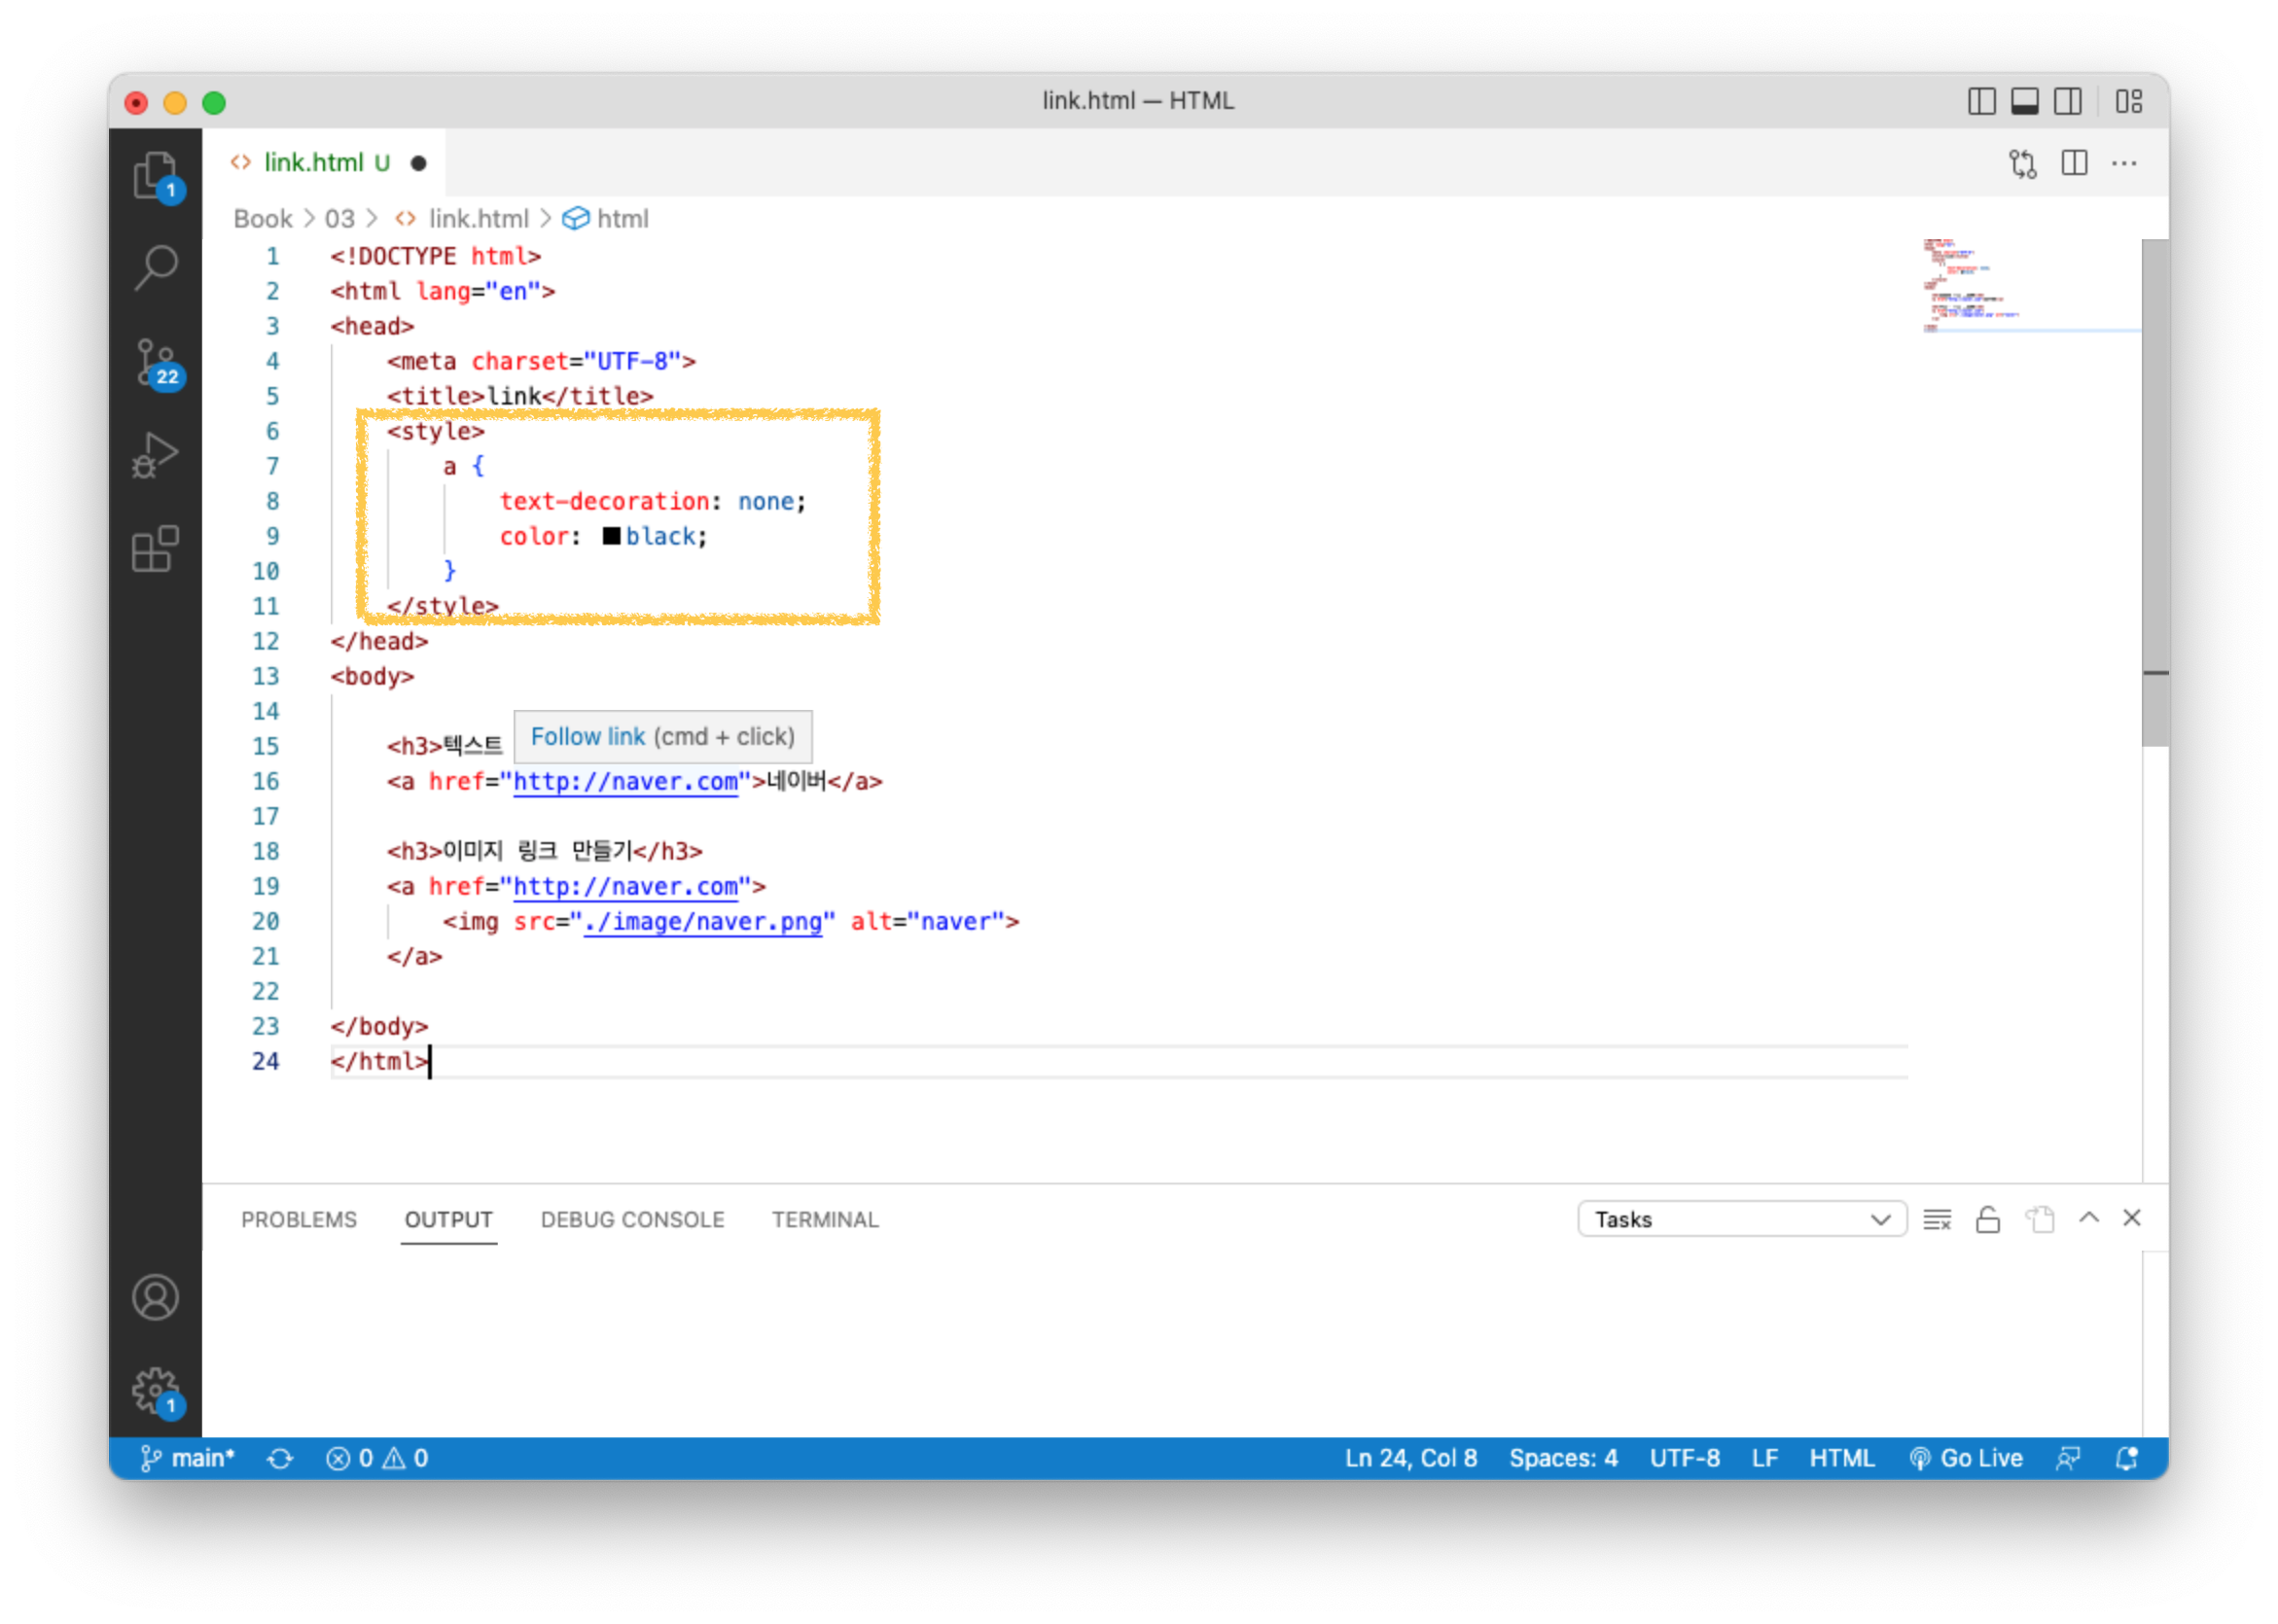
Task: Toggle the bottom panel layout icon
Action: pos(2025,101)
